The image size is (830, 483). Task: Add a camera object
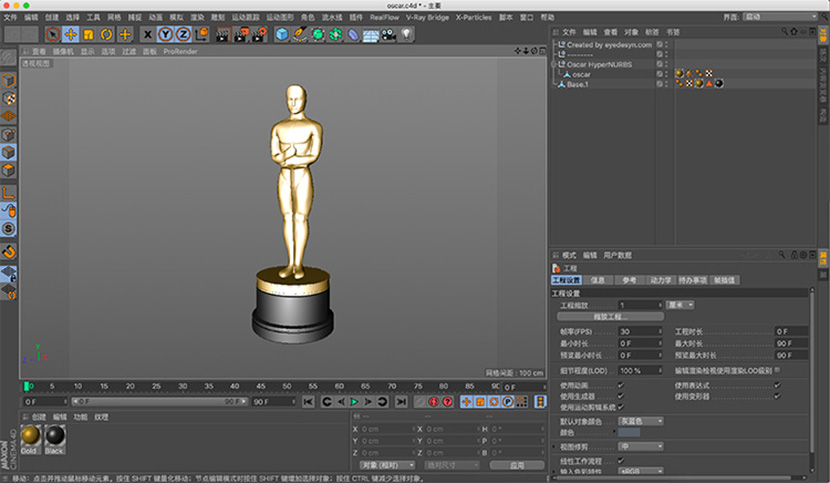coord(389,34)
